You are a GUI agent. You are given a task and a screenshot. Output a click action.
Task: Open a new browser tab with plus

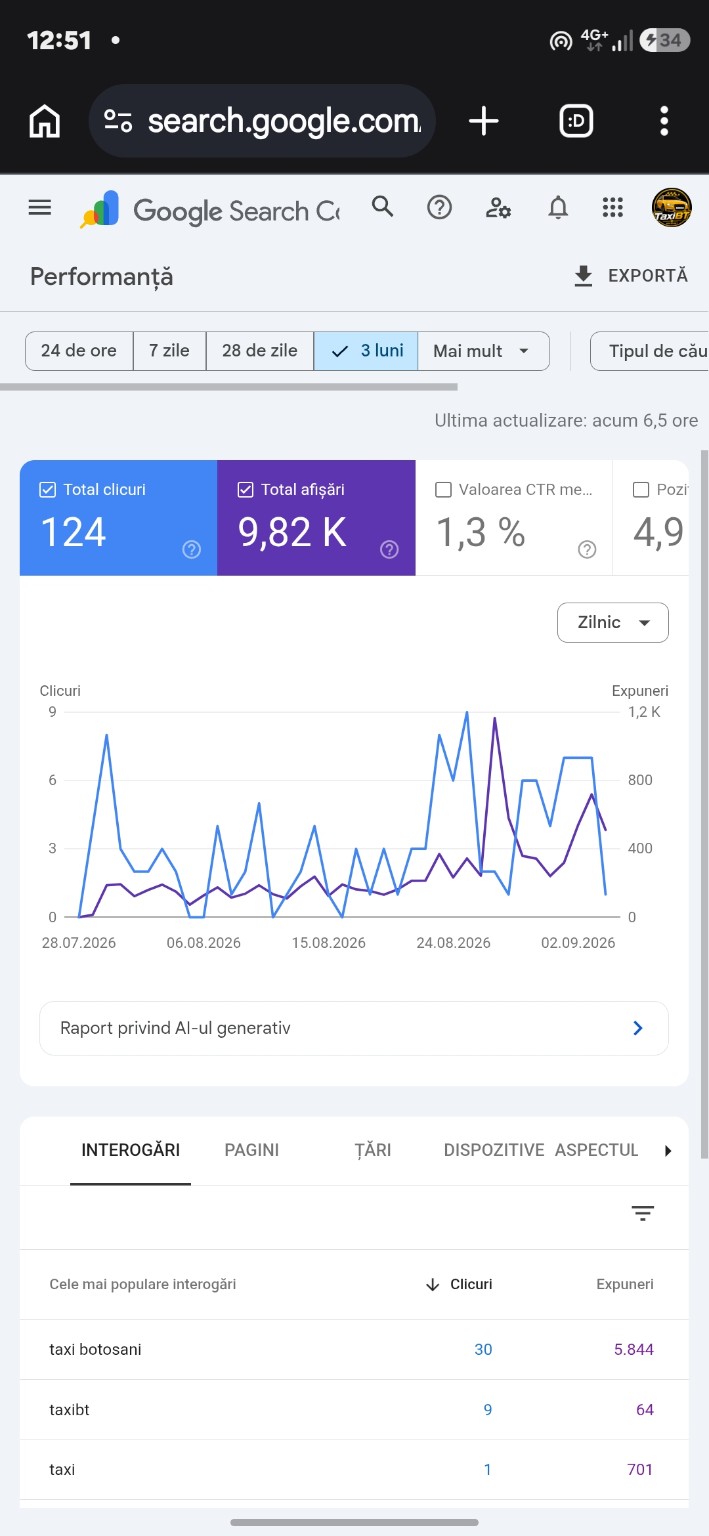point(484,122)
